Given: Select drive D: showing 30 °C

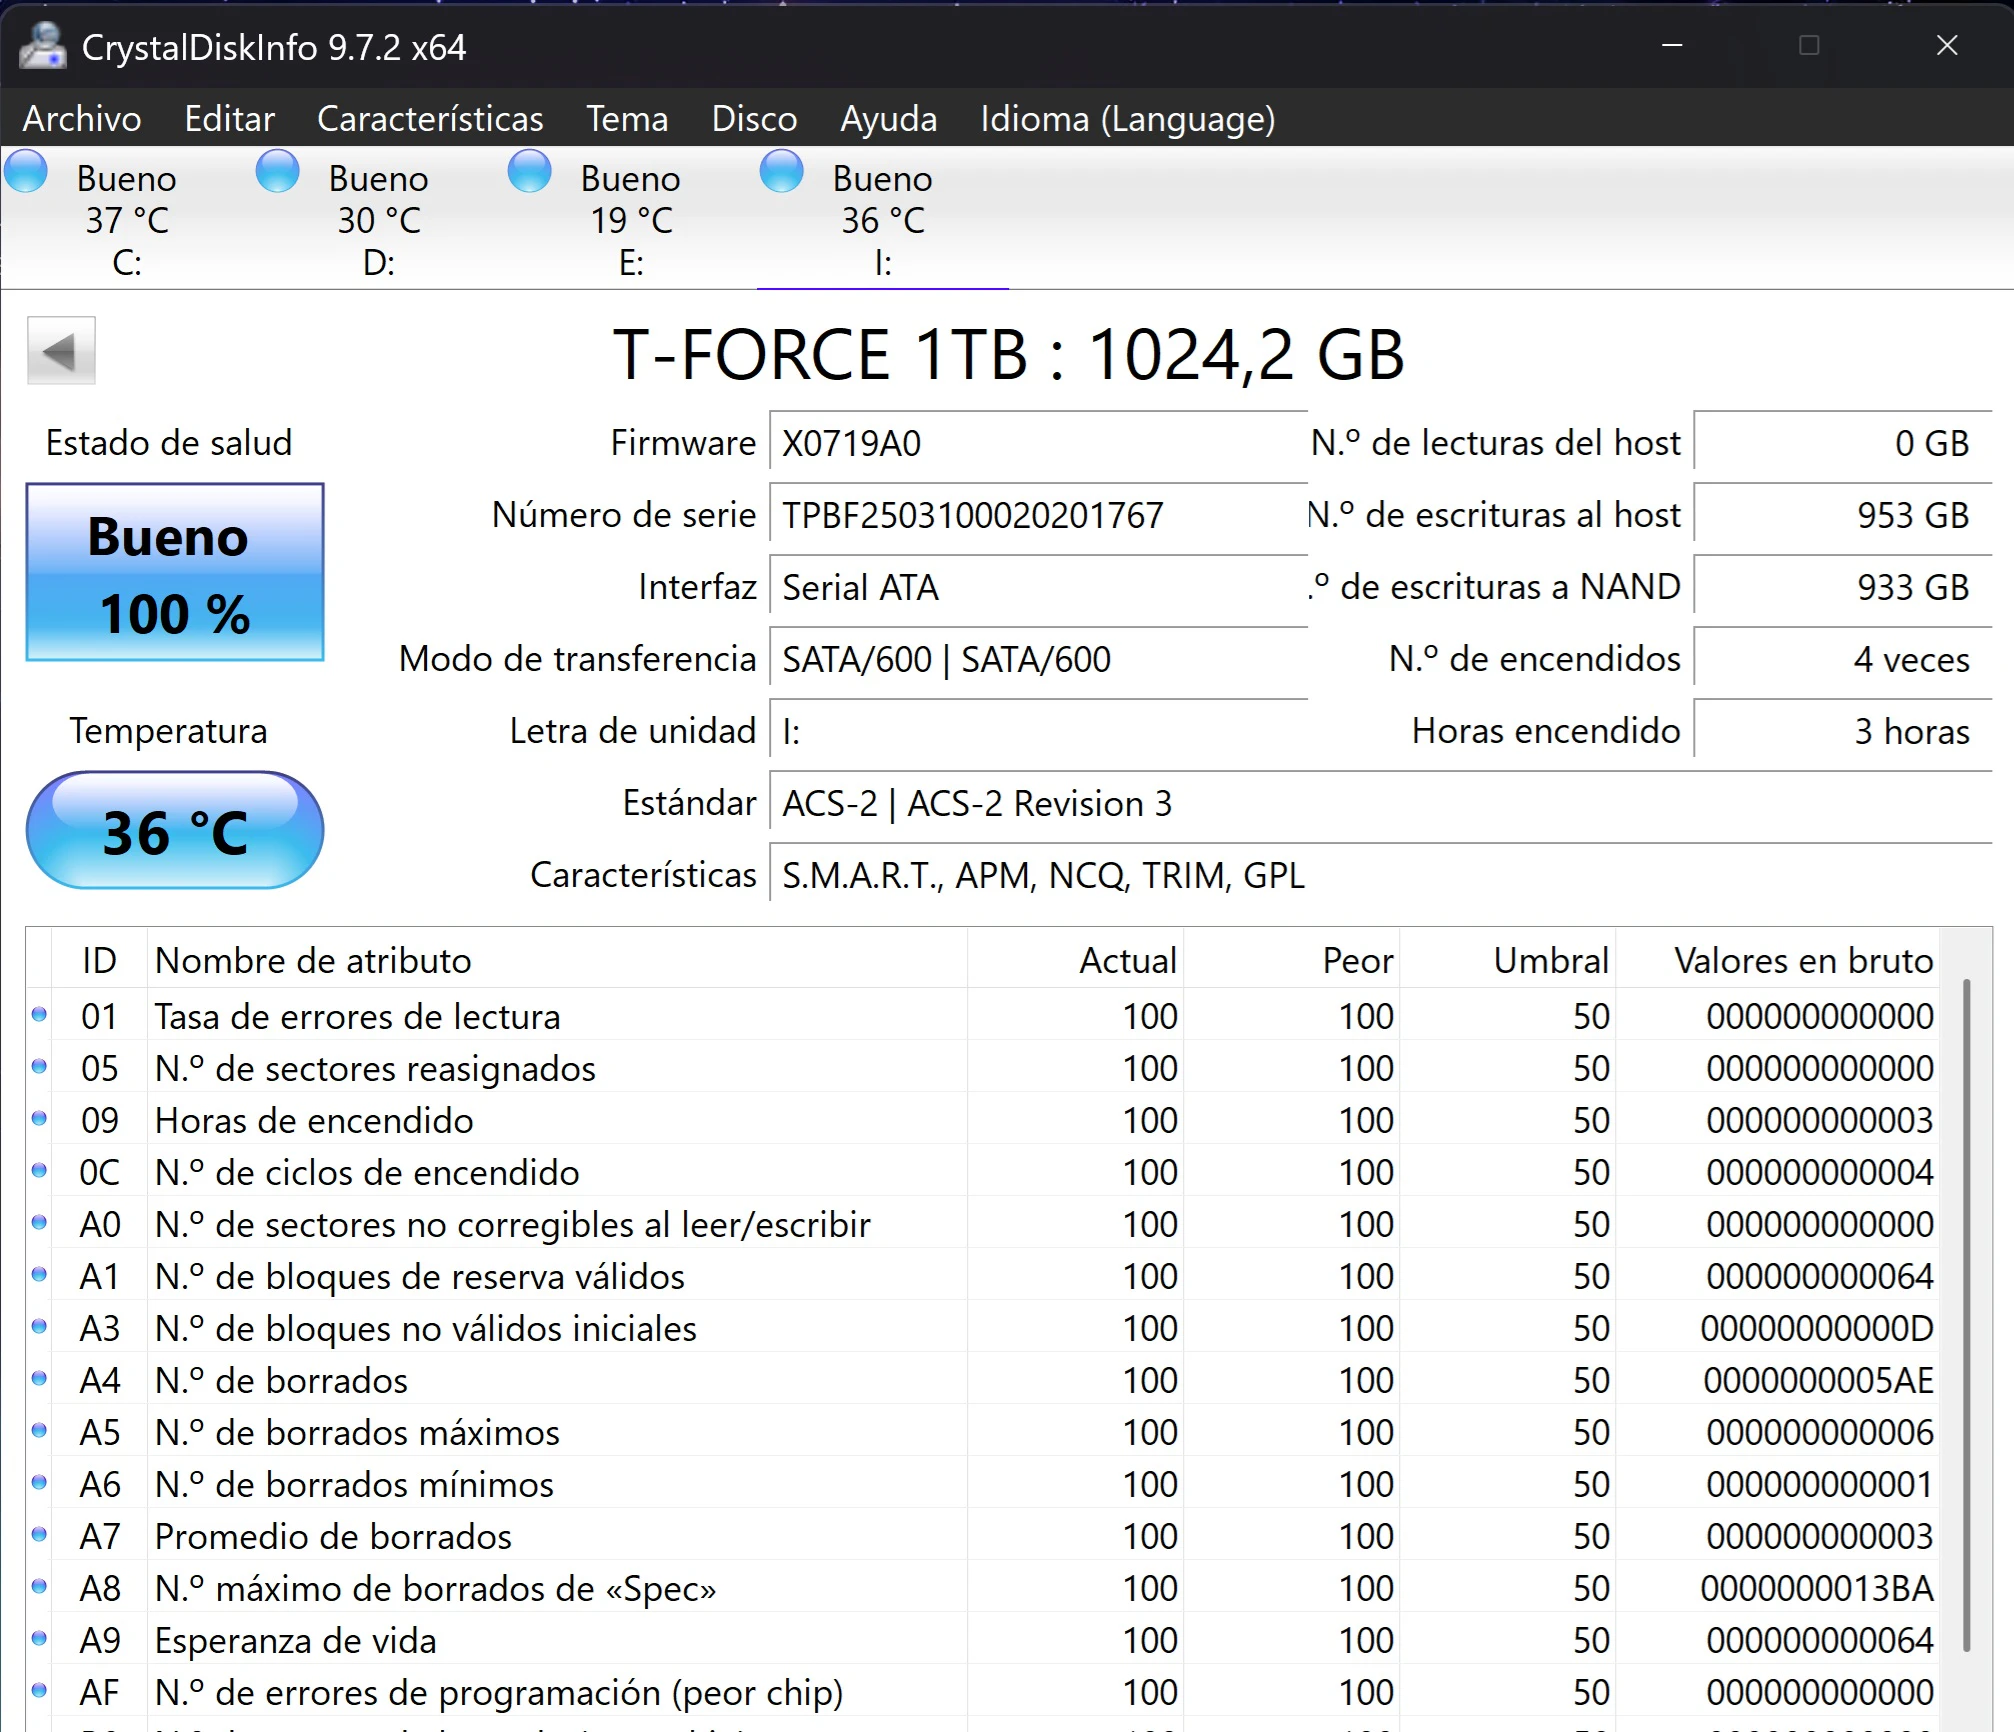Looking at the screenshot, I should pos(379,218).
